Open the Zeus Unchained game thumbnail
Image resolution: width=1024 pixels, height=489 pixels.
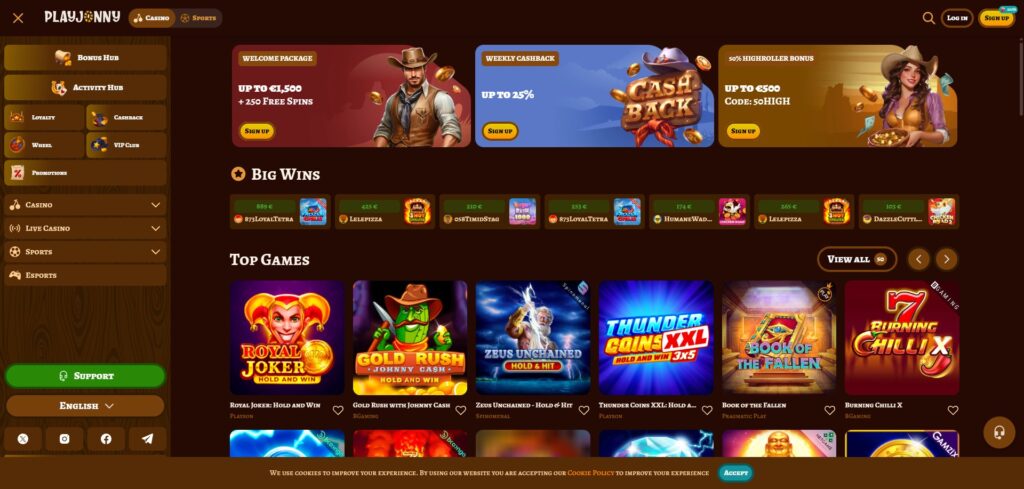[533, 338]
